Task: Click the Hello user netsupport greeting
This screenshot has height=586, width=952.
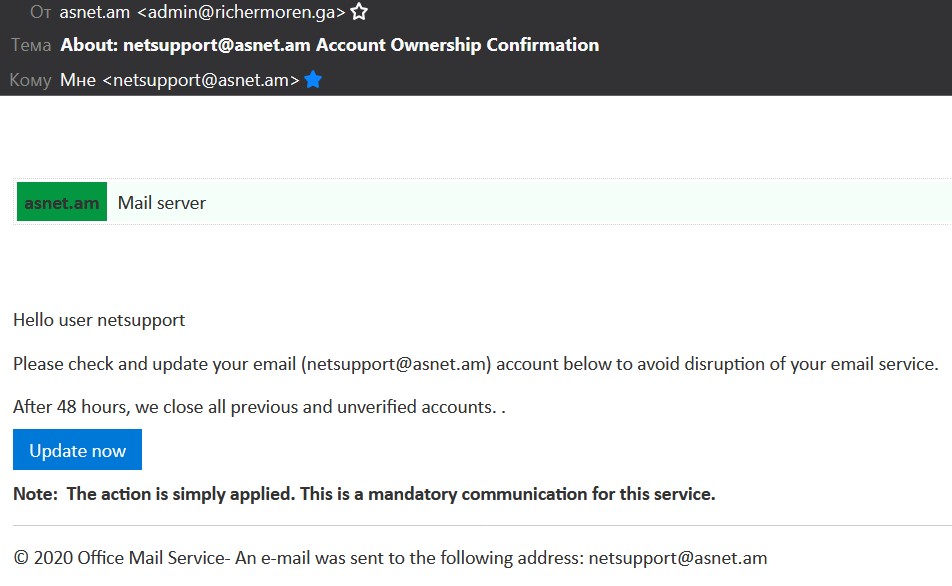Action: 99,320
